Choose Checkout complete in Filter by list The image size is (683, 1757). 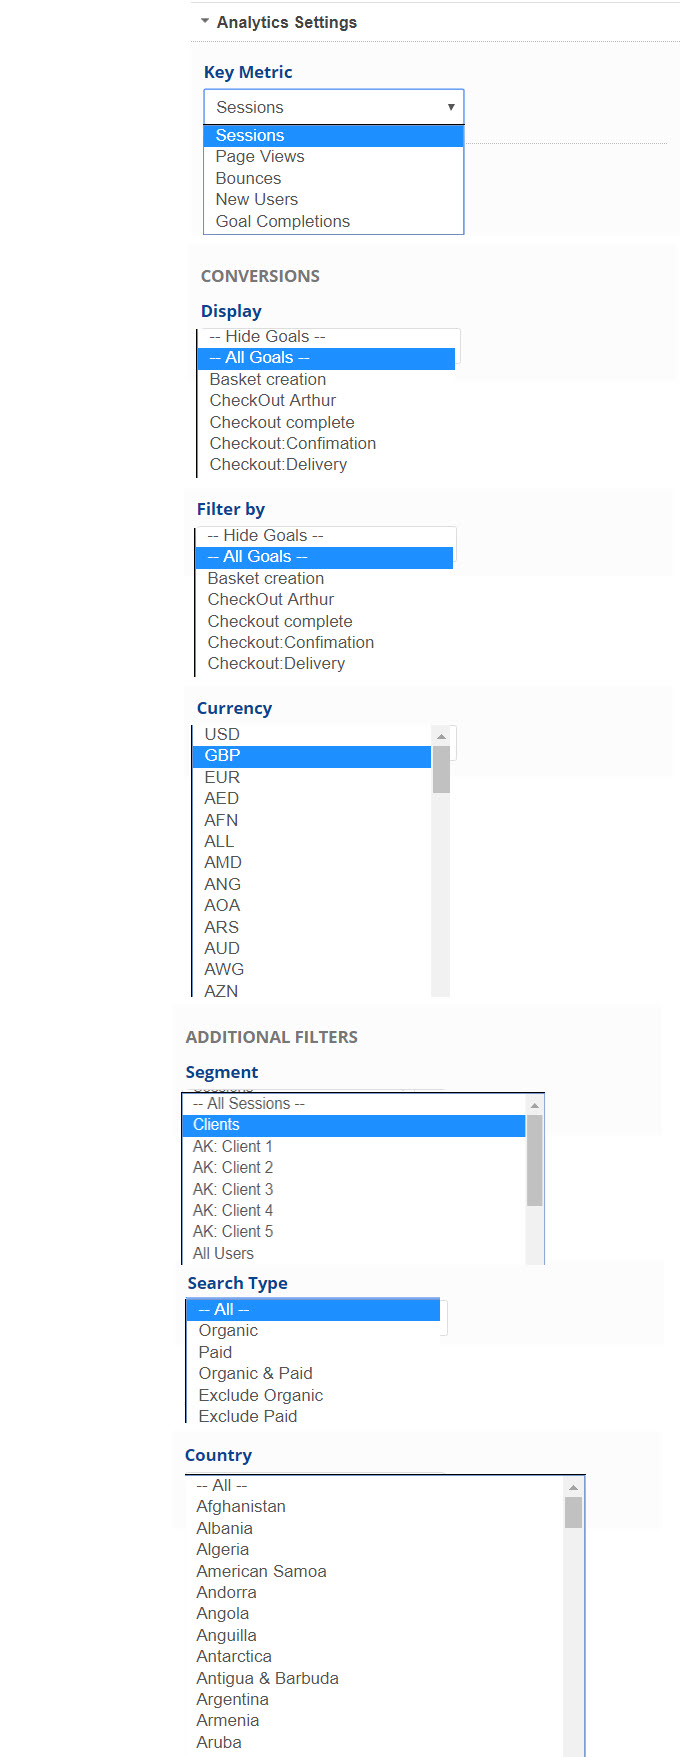point(280,622)
